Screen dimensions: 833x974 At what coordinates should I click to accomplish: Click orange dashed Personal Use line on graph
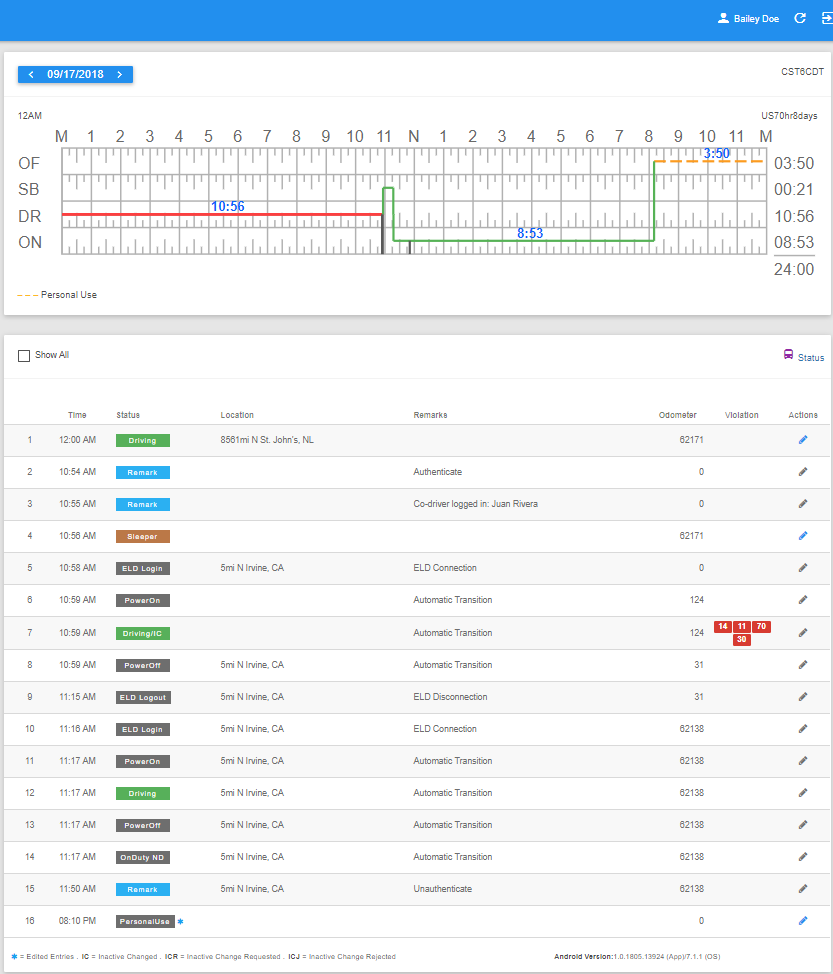[708, 162]
